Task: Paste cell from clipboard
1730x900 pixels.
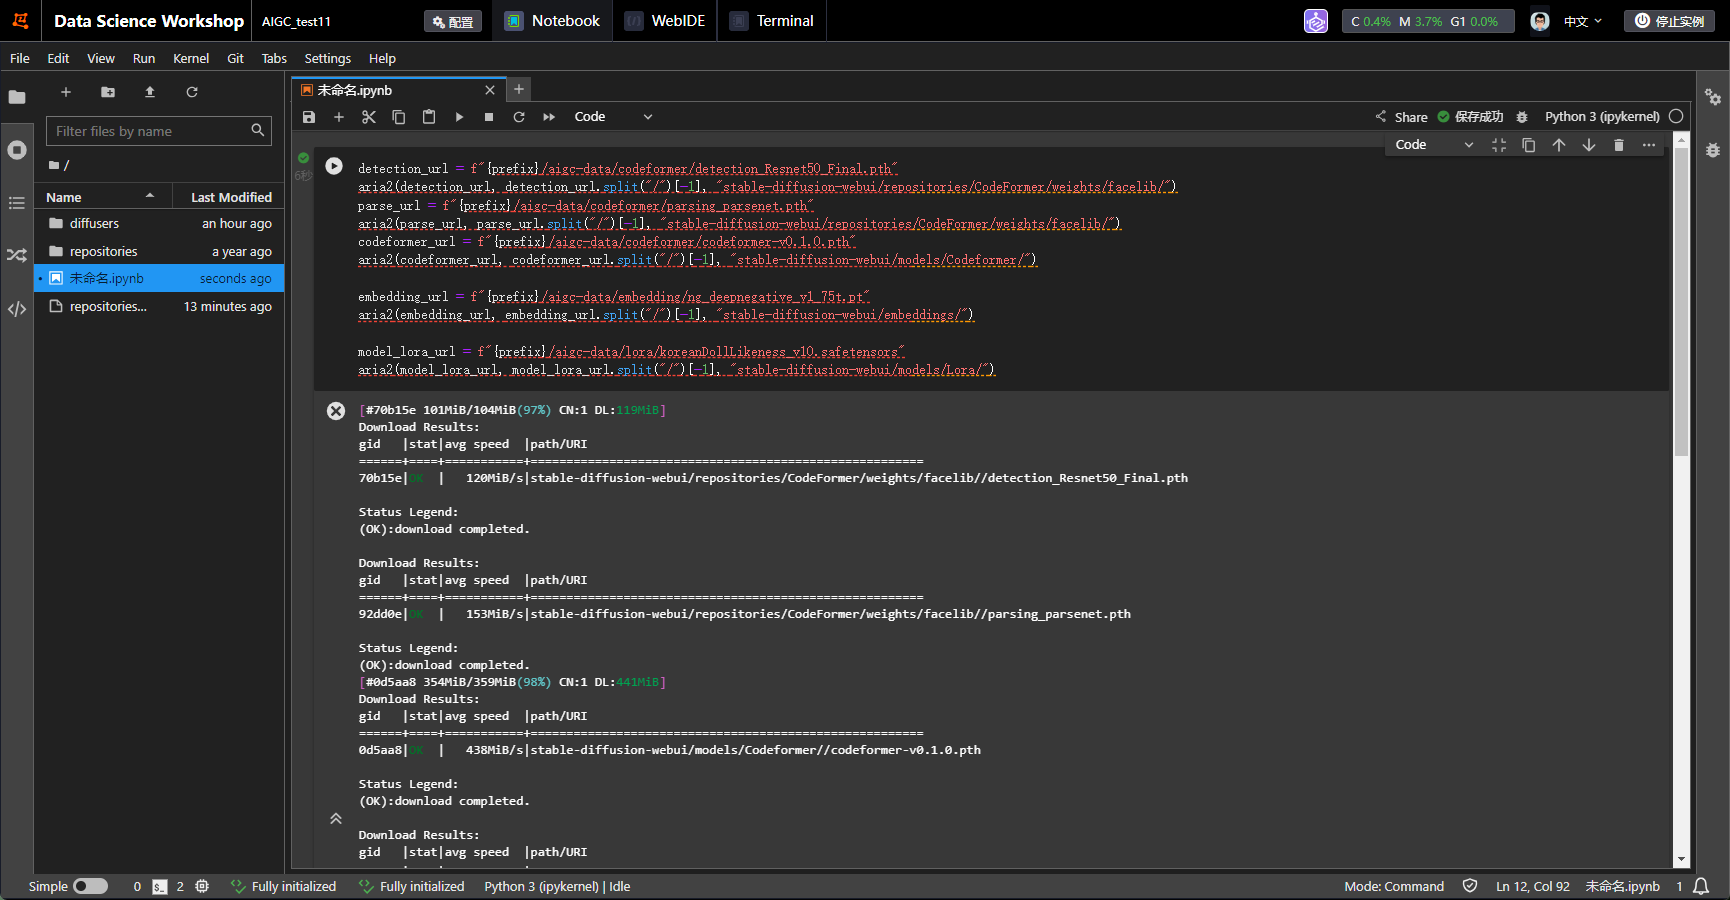Action: [x=429, y=117]
